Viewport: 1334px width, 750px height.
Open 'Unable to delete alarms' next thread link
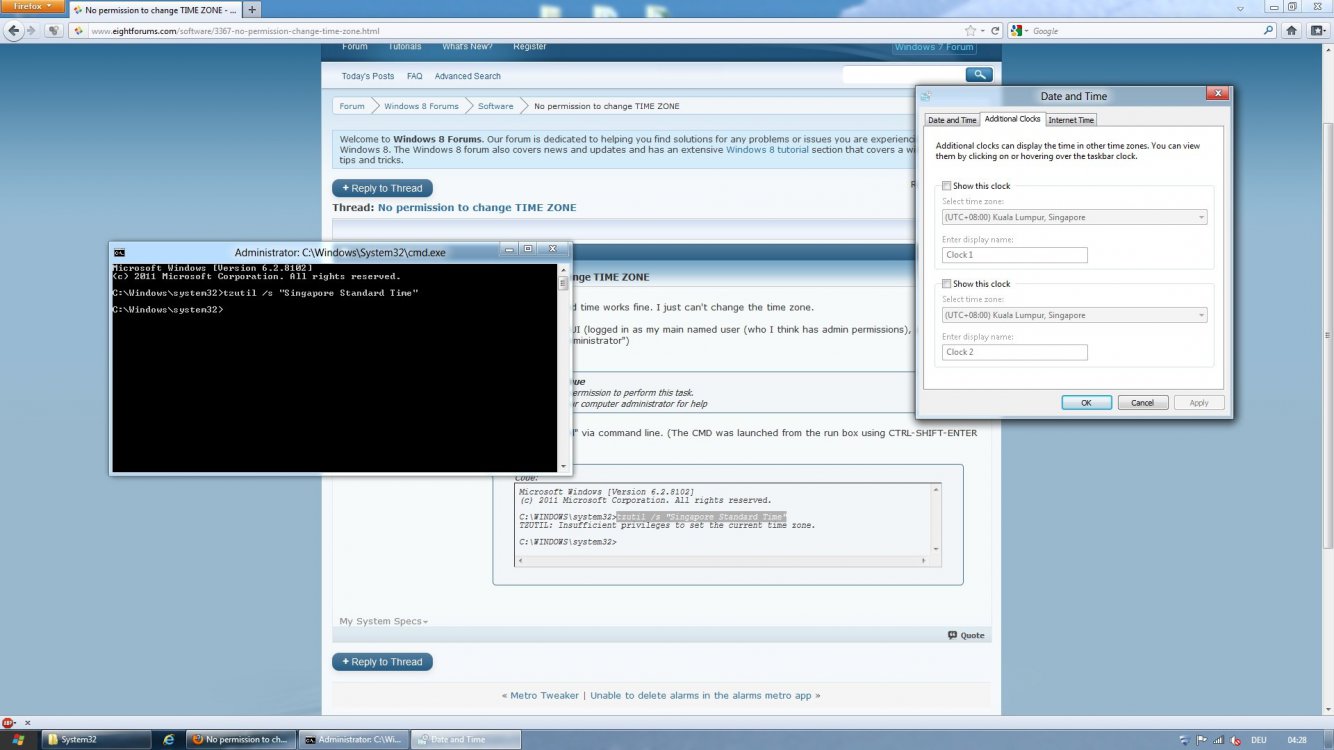pos(700,696)
